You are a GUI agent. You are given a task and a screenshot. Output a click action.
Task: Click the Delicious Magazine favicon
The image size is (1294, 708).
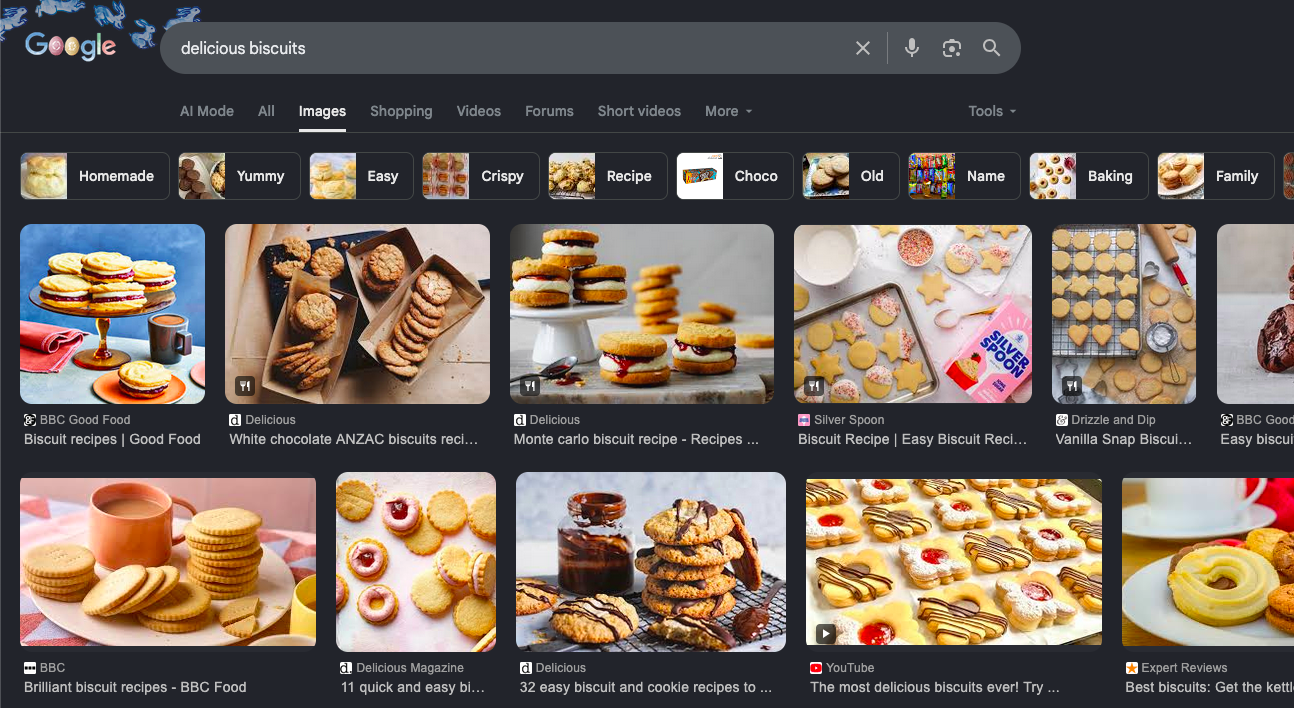(346, 668)
